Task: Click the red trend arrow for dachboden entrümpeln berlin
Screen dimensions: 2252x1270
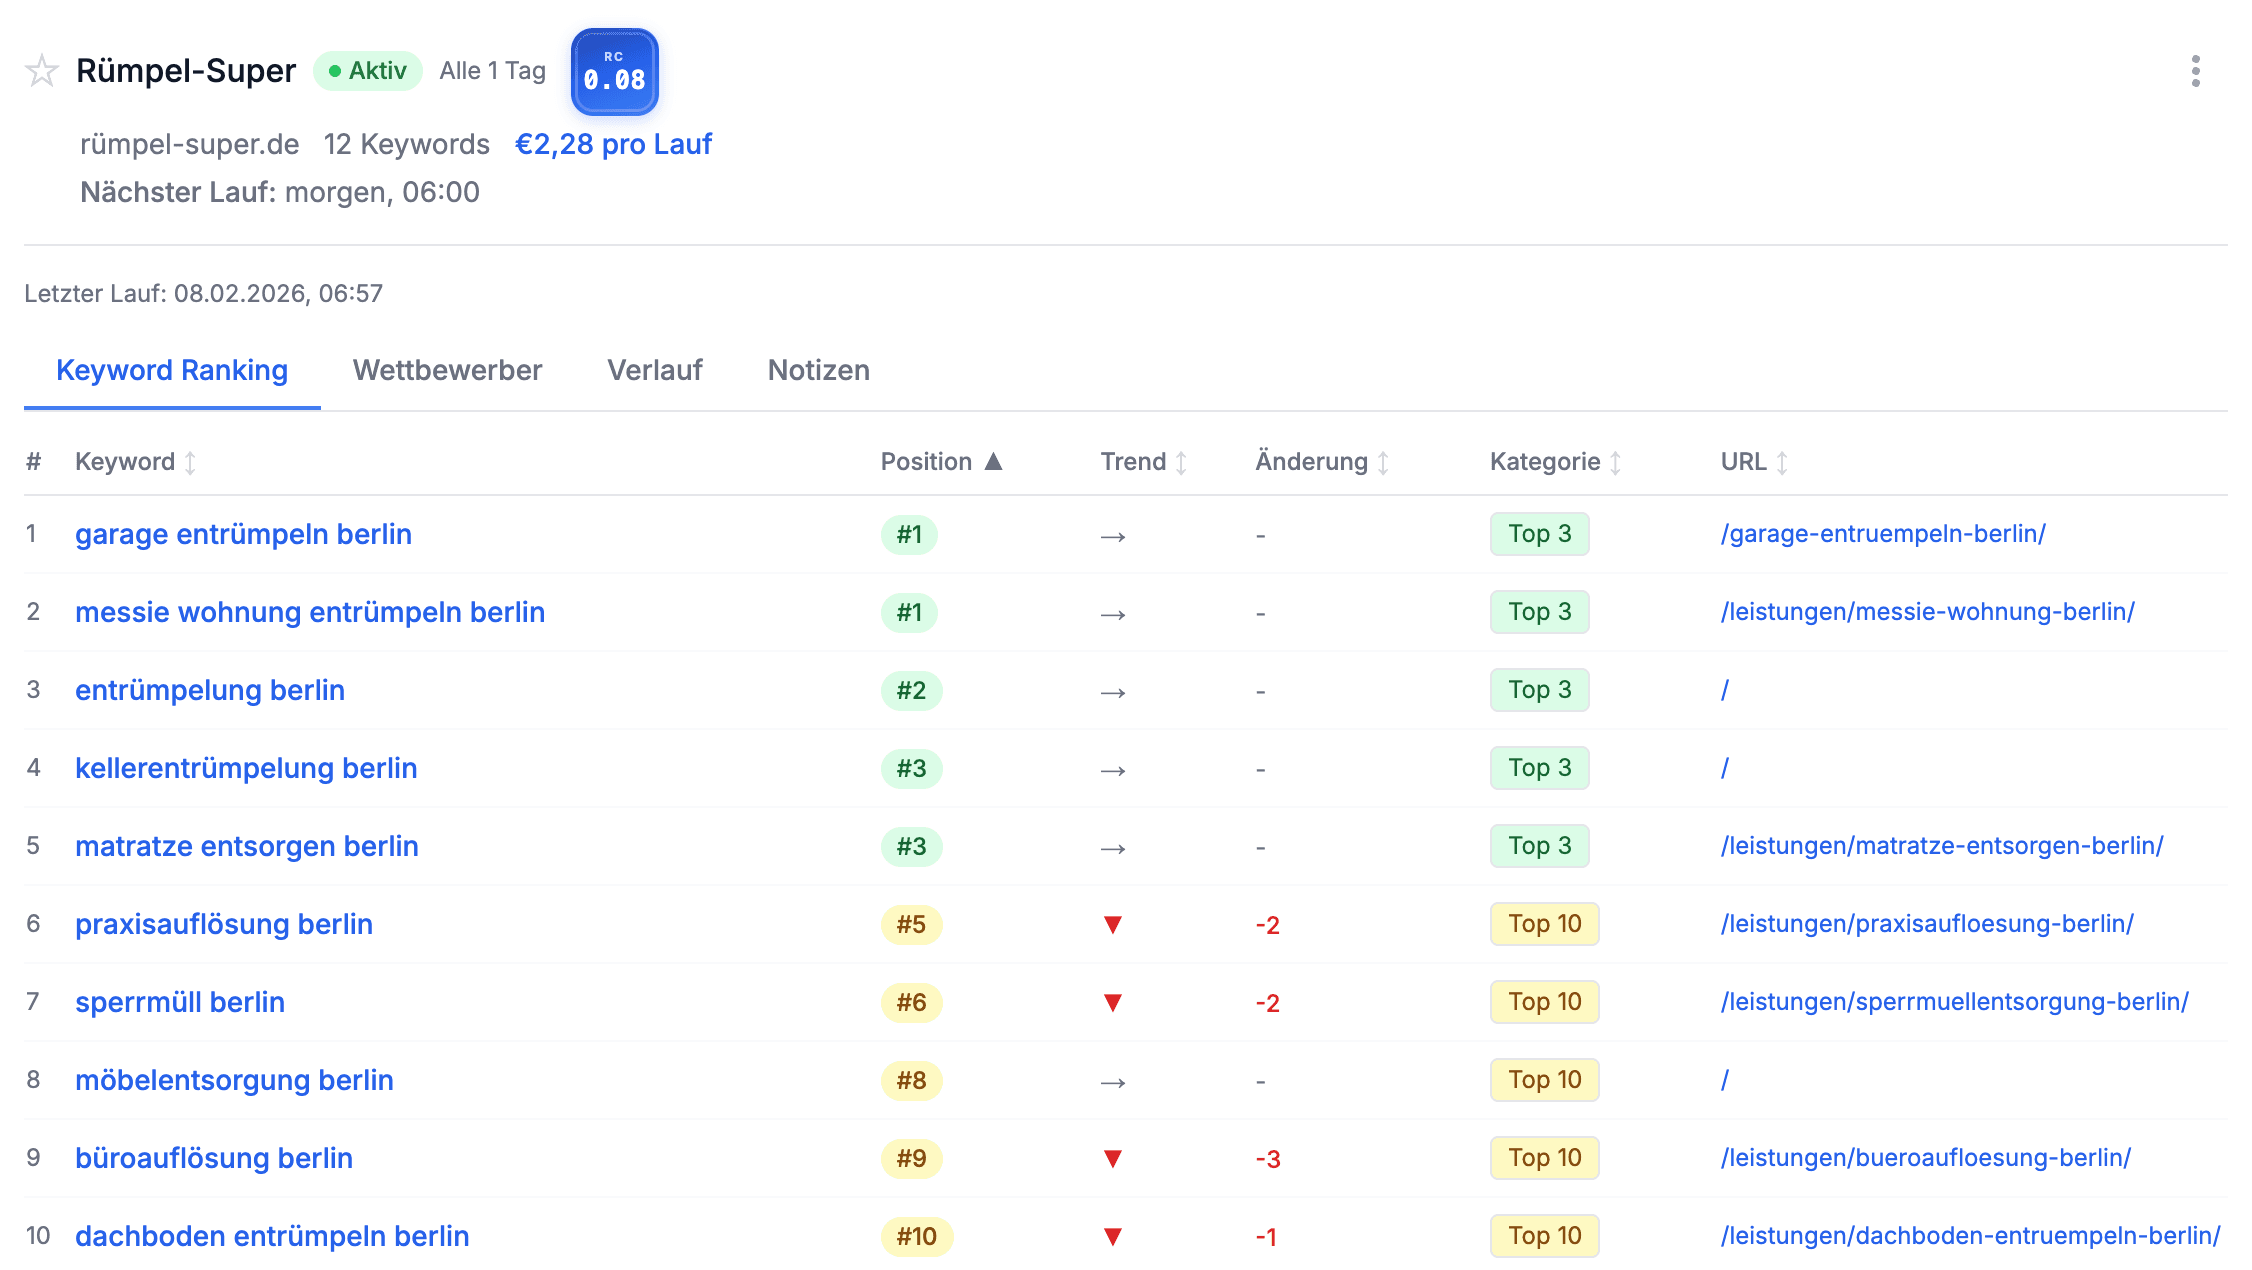Action: coord(1113,1236)
